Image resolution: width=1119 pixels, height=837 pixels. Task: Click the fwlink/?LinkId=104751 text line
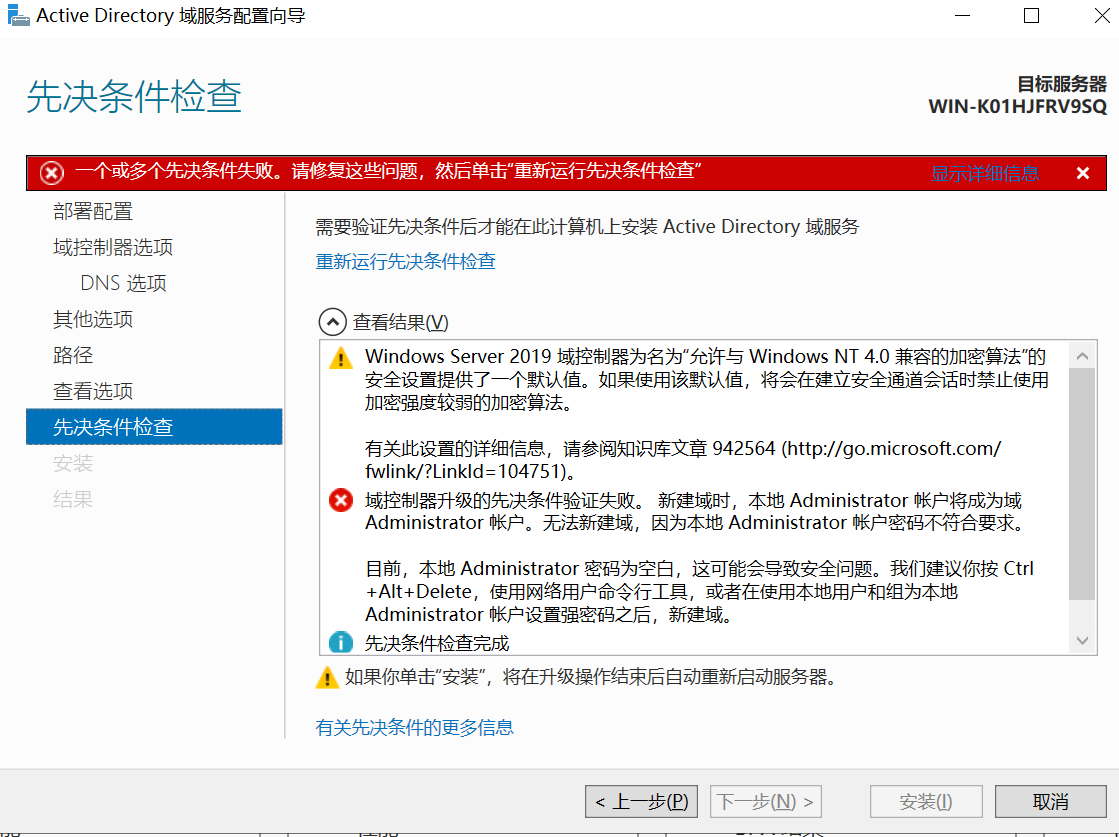[470, 472]
